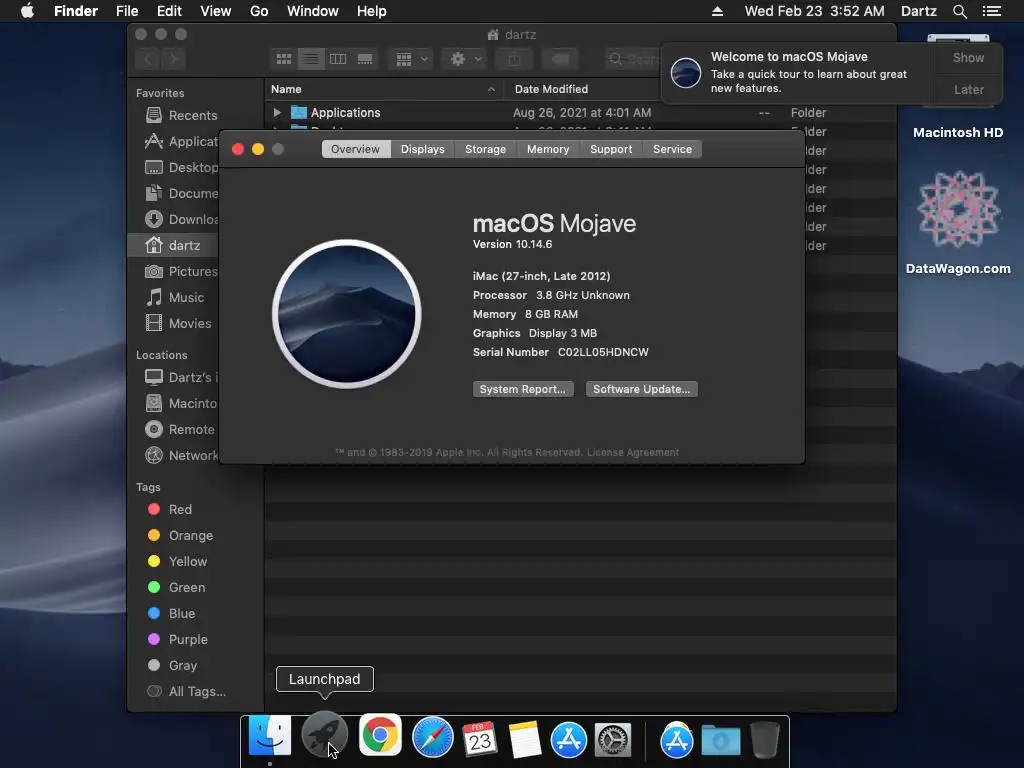Viewport: 1024px width, 768px height.
Task: Switch to the Storage tab
Action: [x=485, y=149]
